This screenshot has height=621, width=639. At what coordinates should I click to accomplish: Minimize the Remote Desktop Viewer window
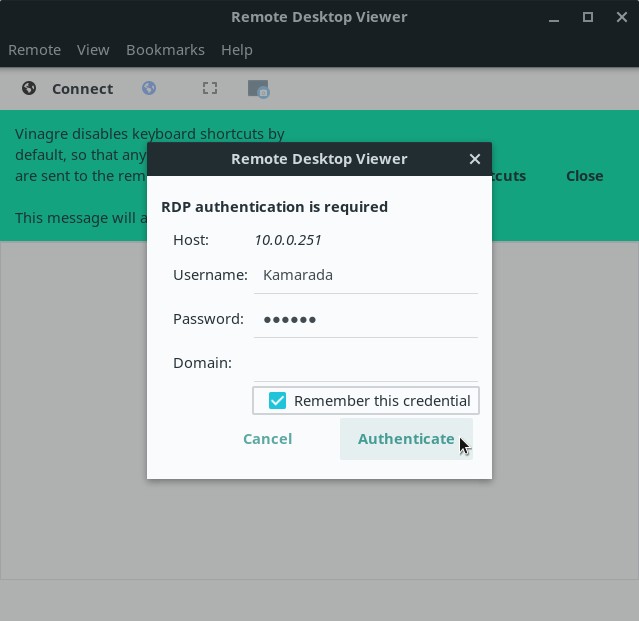[x=554, y=17]
